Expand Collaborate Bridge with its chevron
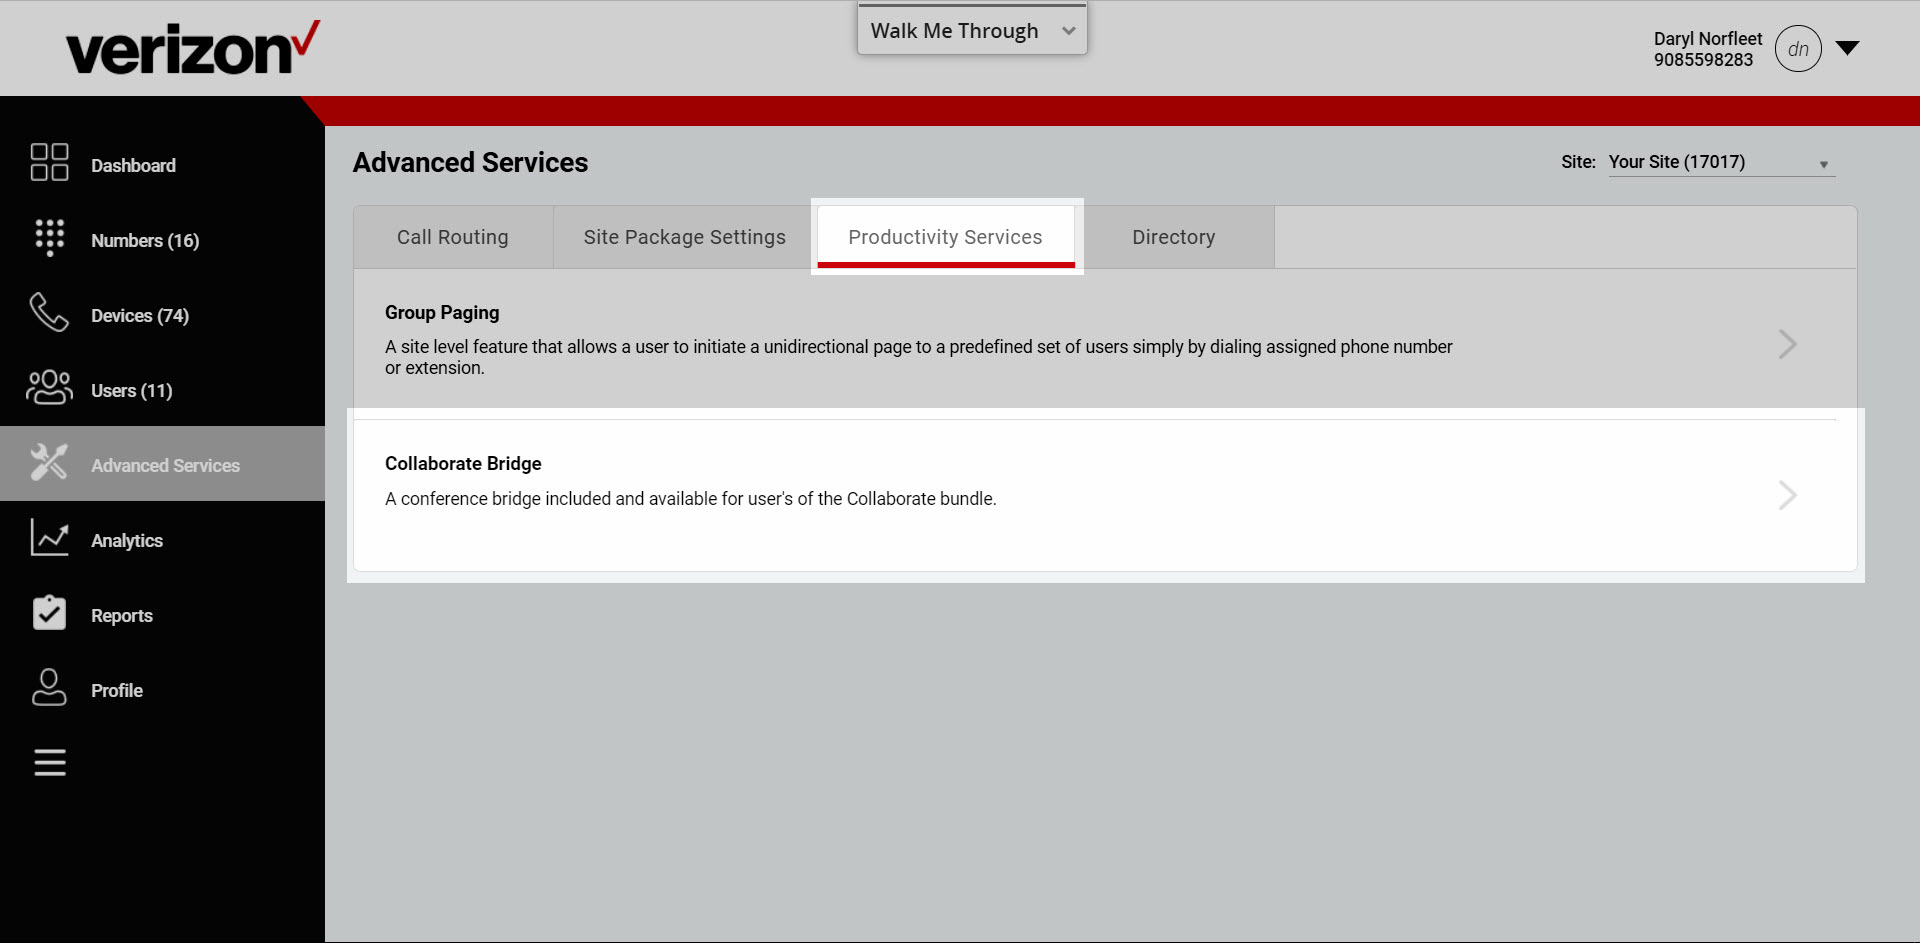Screen dimensions: 1920x943 pyautogui.click(x=1788, y=495)
